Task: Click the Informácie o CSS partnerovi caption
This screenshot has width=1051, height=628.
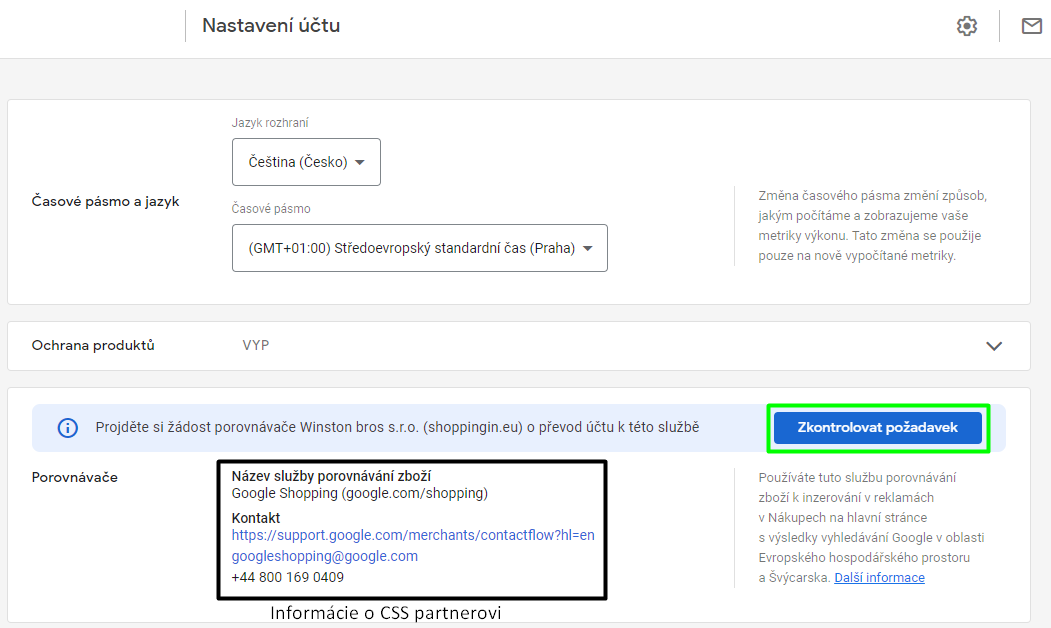Action: click(x=385, y=613)
